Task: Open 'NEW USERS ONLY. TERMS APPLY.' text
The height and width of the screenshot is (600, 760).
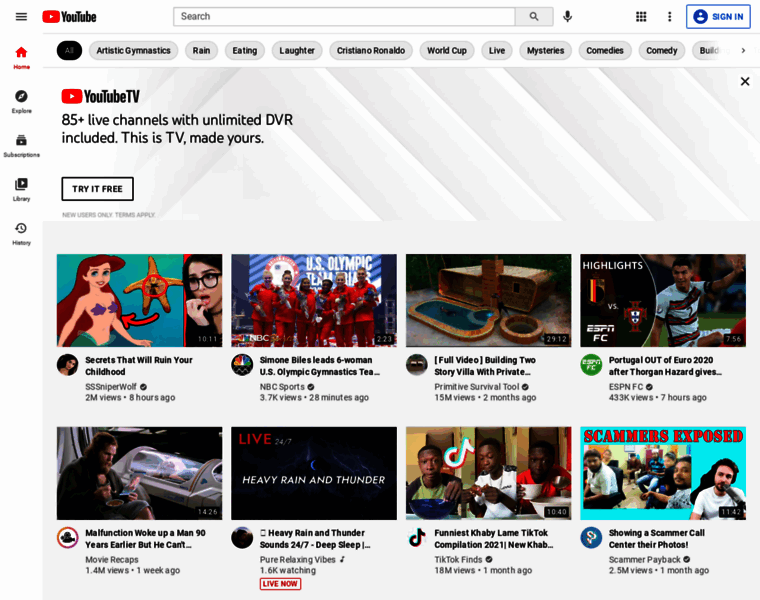Action: (109, 215)
